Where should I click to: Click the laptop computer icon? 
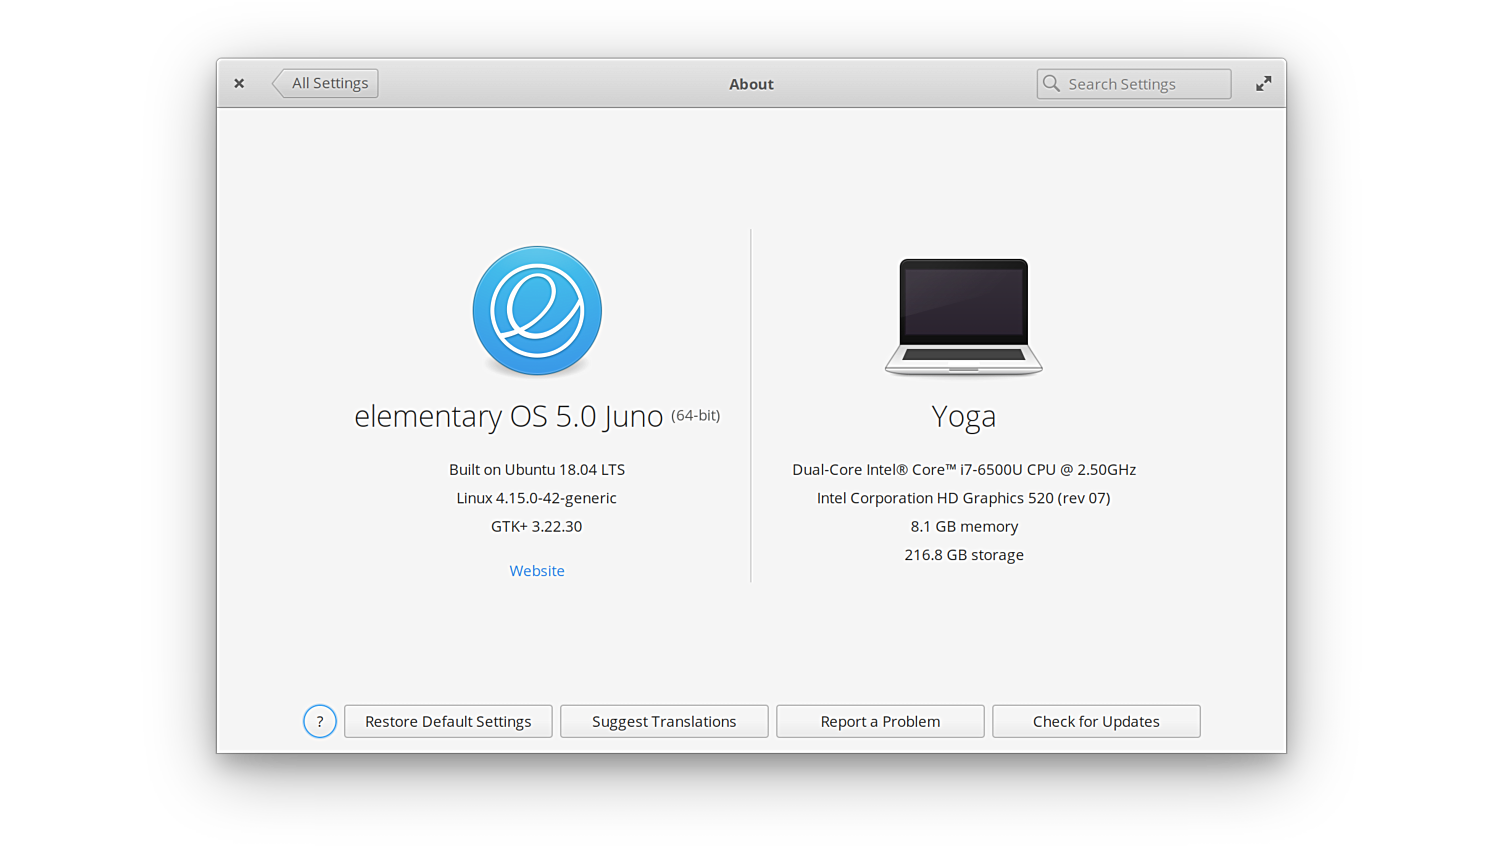click(x=963, y=316)
